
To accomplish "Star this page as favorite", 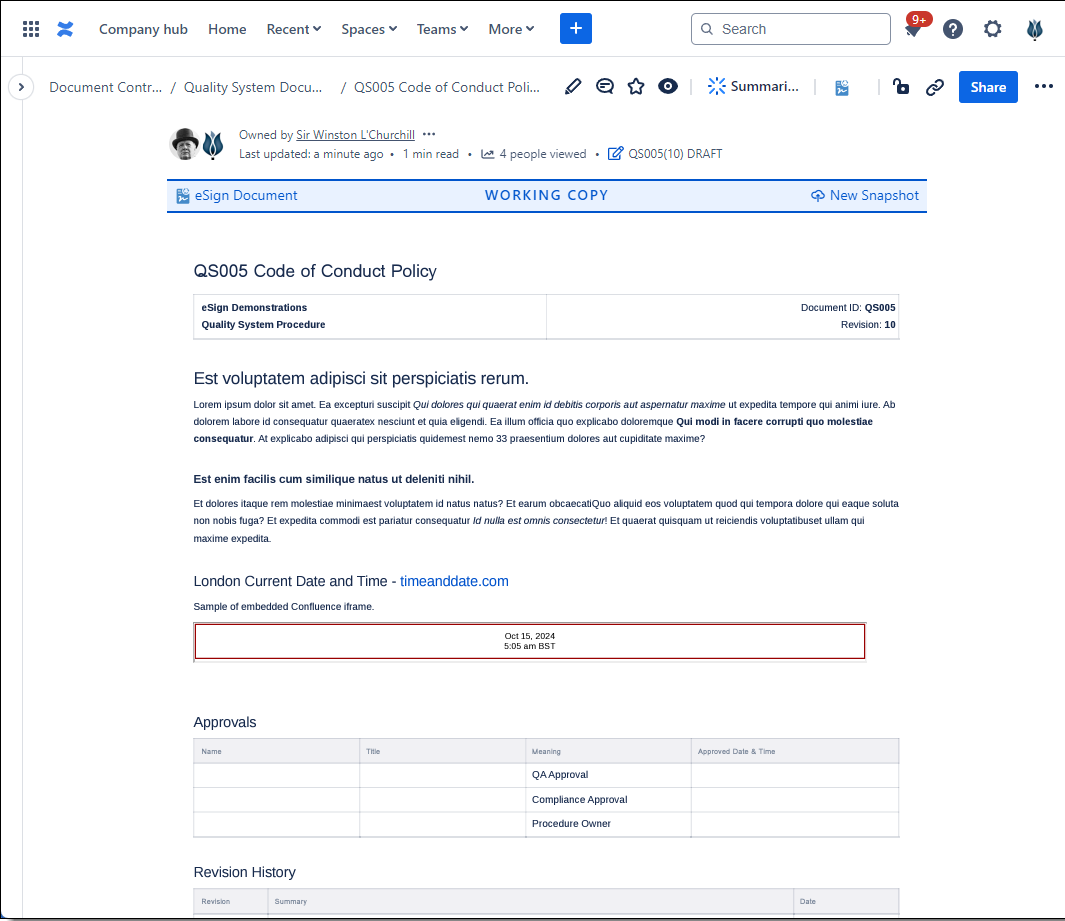I will tap(636, 87).
